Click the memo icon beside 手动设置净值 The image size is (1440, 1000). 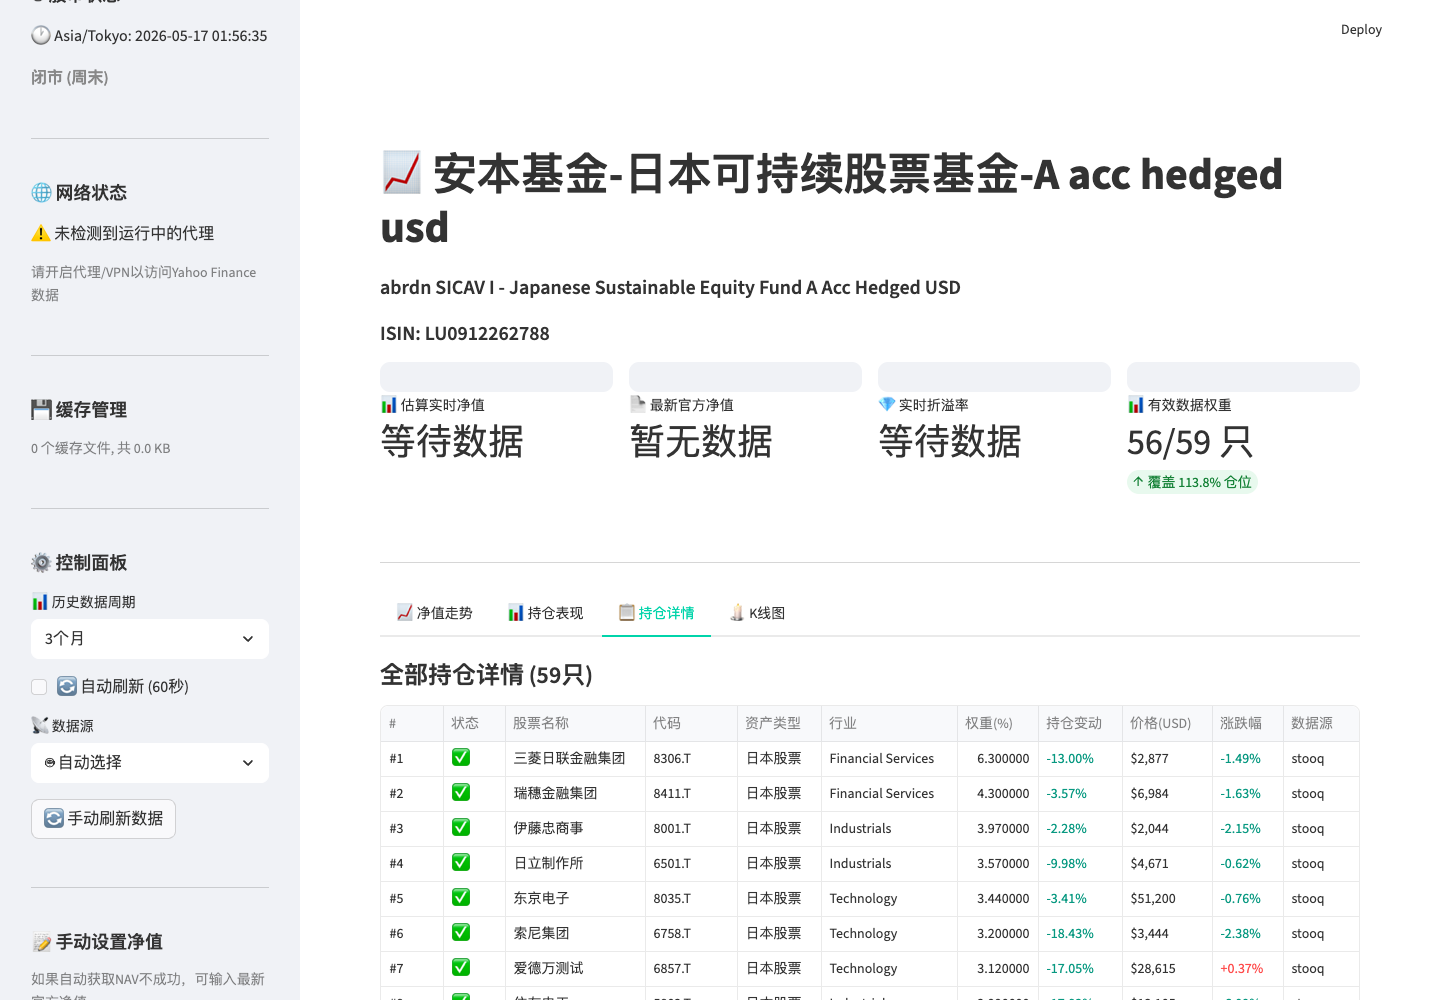click(x=41, y=942)
